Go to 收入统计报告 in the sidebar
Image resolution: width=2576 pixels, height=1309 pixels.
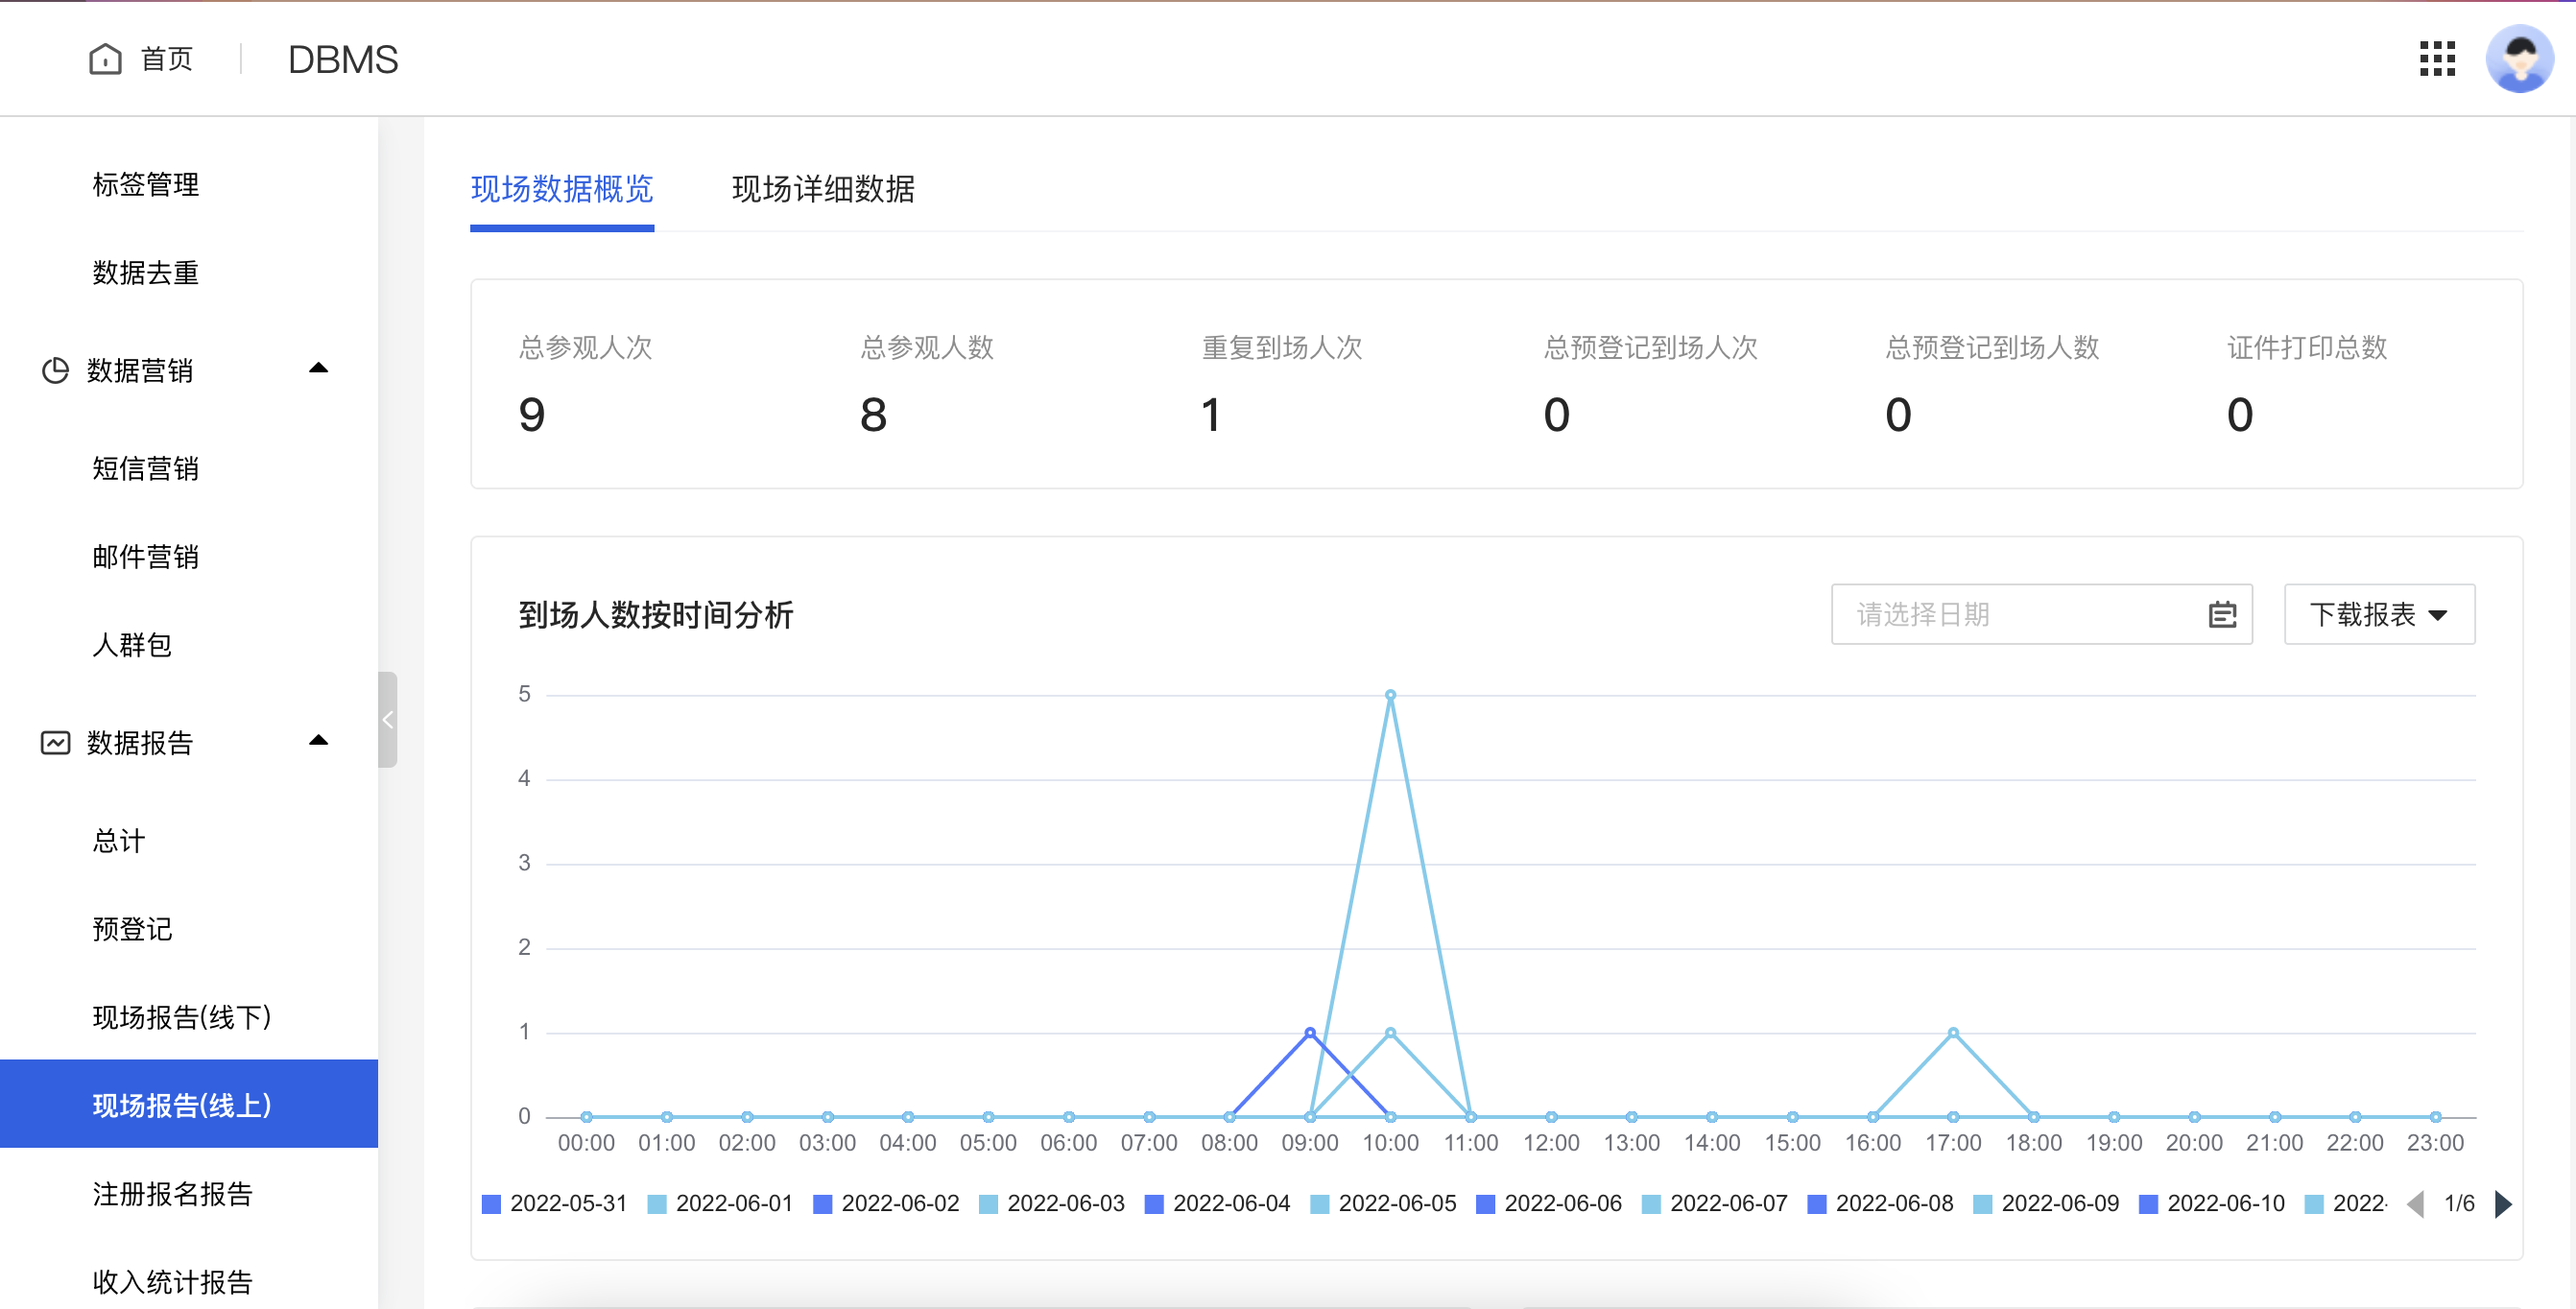(173, 1283)
